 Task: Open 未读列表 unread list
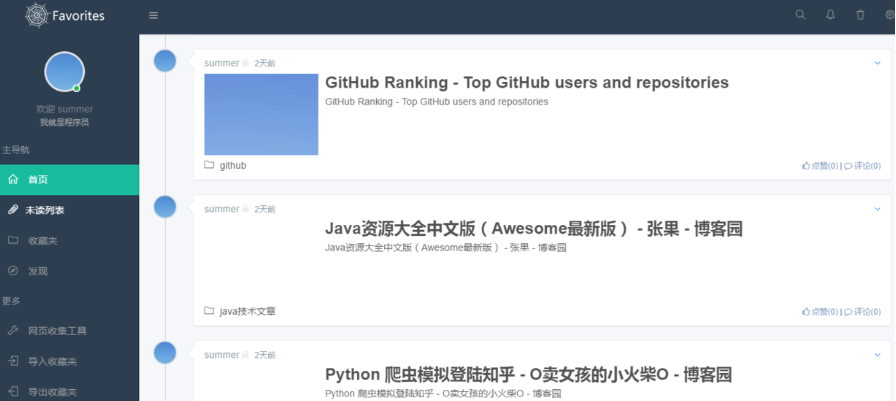tap(69, 210)
